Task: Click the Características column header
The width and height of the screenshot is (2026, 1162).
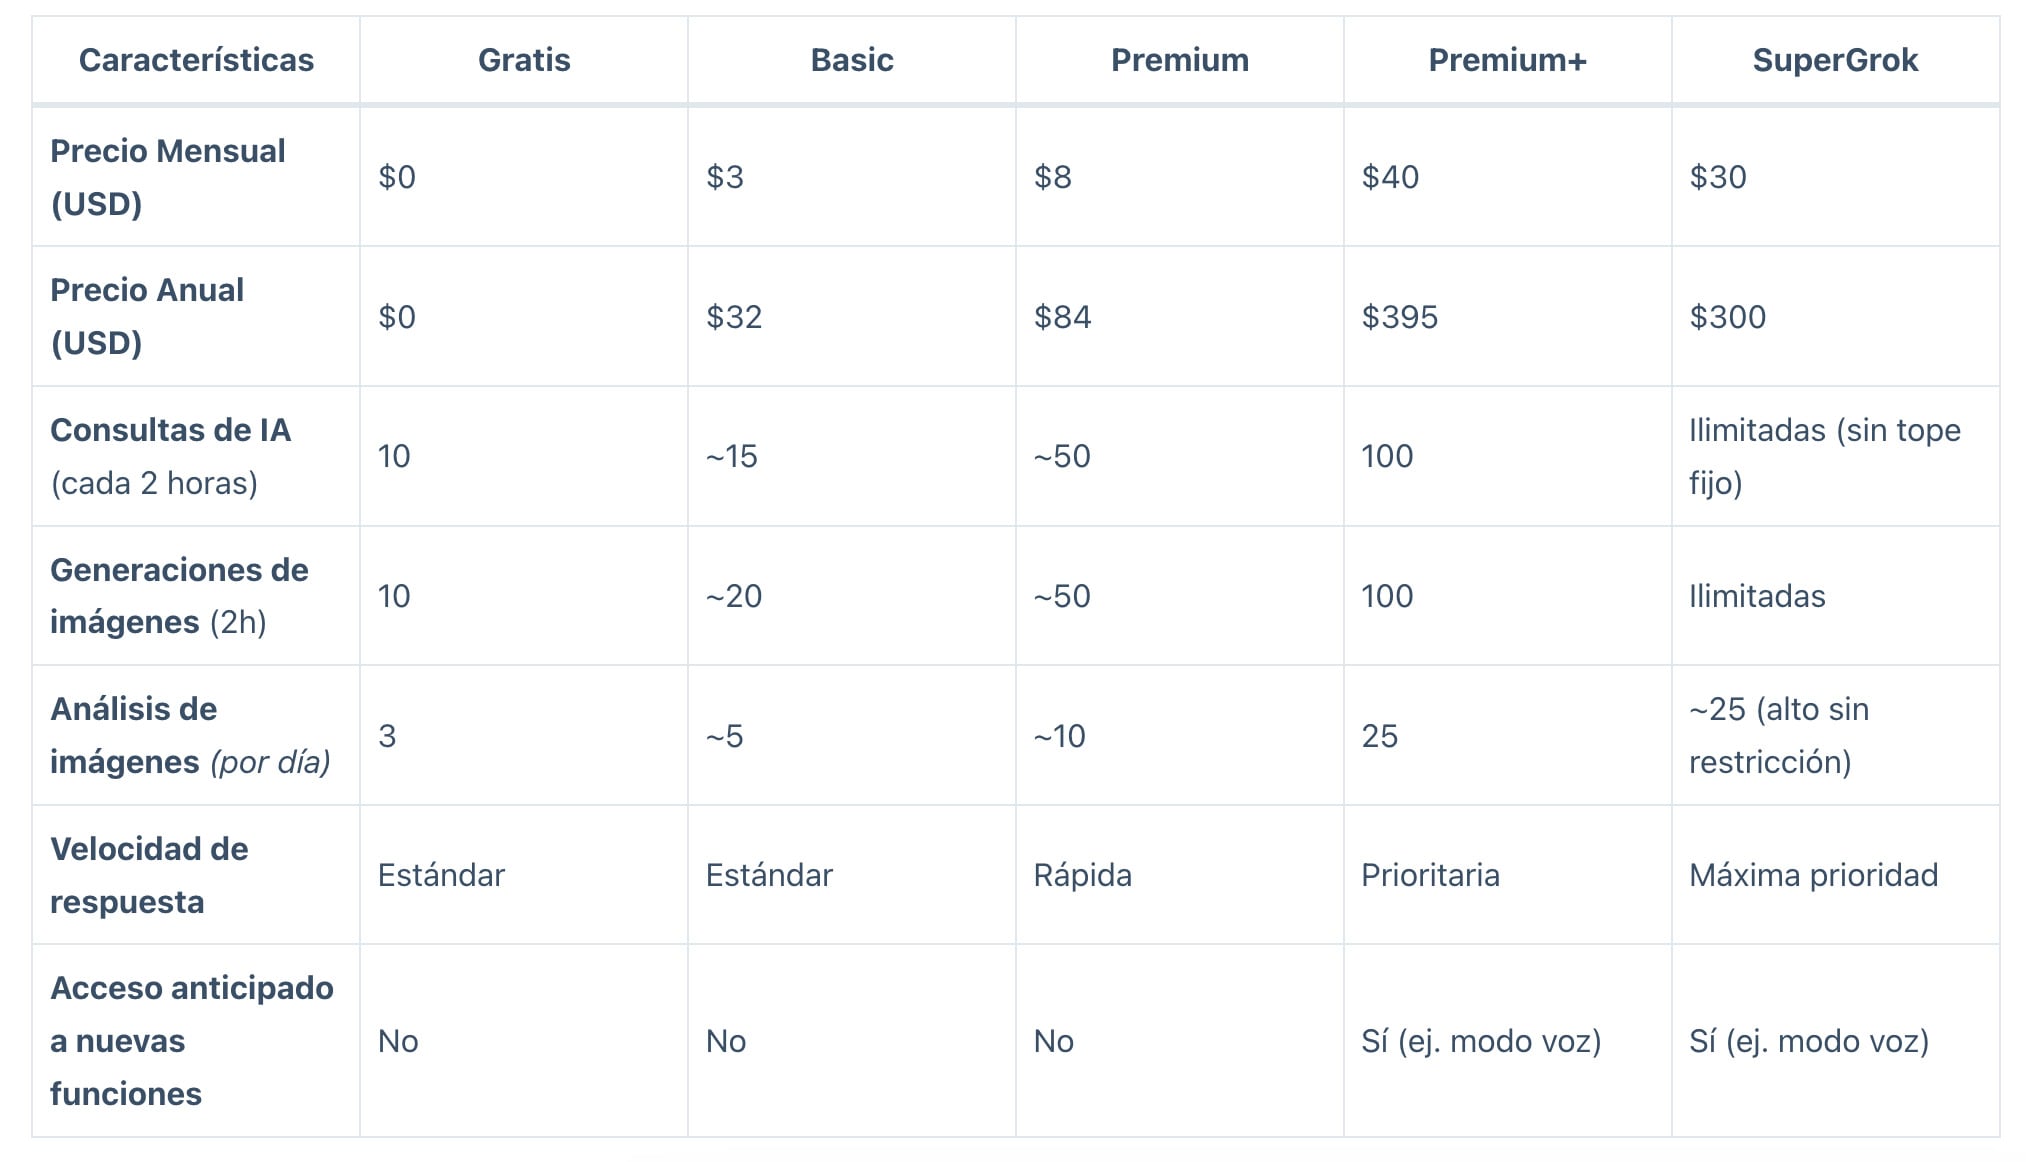Action: click(196, 60)
